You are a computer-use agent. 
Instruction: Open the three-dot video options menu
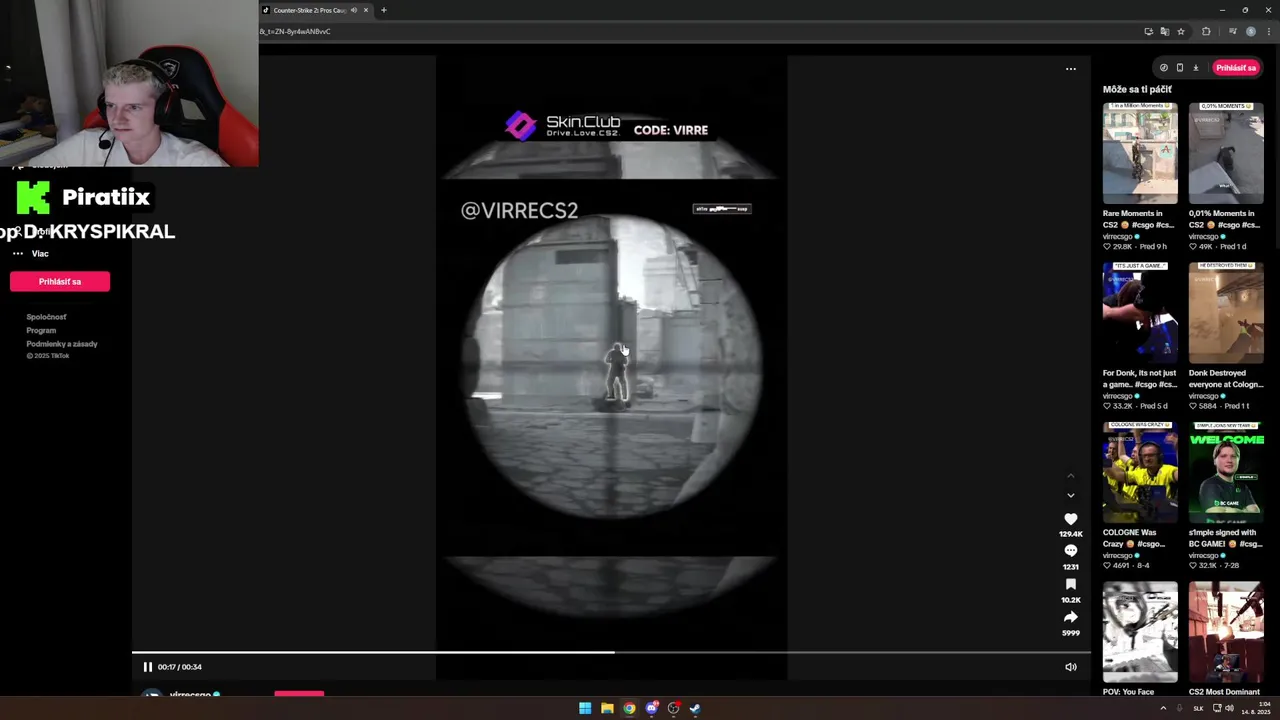click(x=1070, y=69)
